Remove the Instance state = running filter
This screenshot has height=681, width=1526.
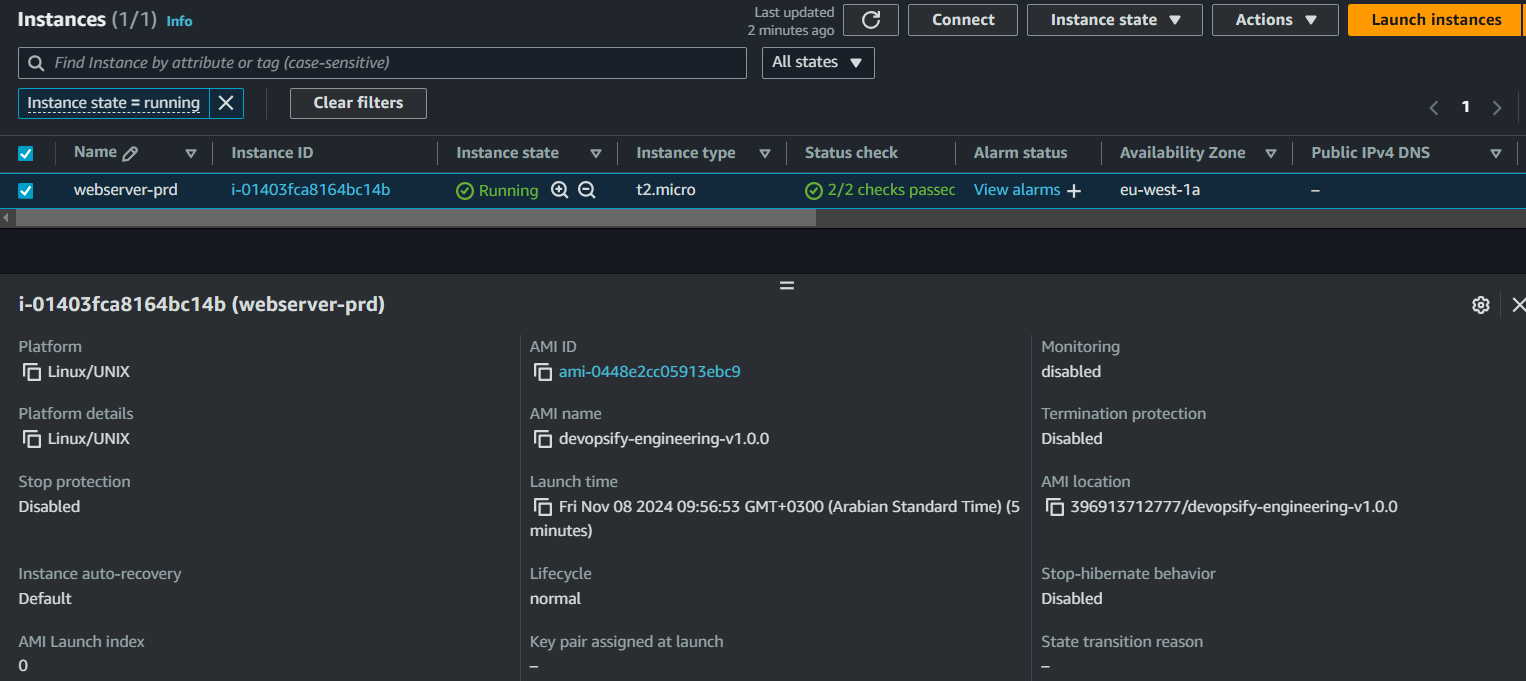pos(226,103)
